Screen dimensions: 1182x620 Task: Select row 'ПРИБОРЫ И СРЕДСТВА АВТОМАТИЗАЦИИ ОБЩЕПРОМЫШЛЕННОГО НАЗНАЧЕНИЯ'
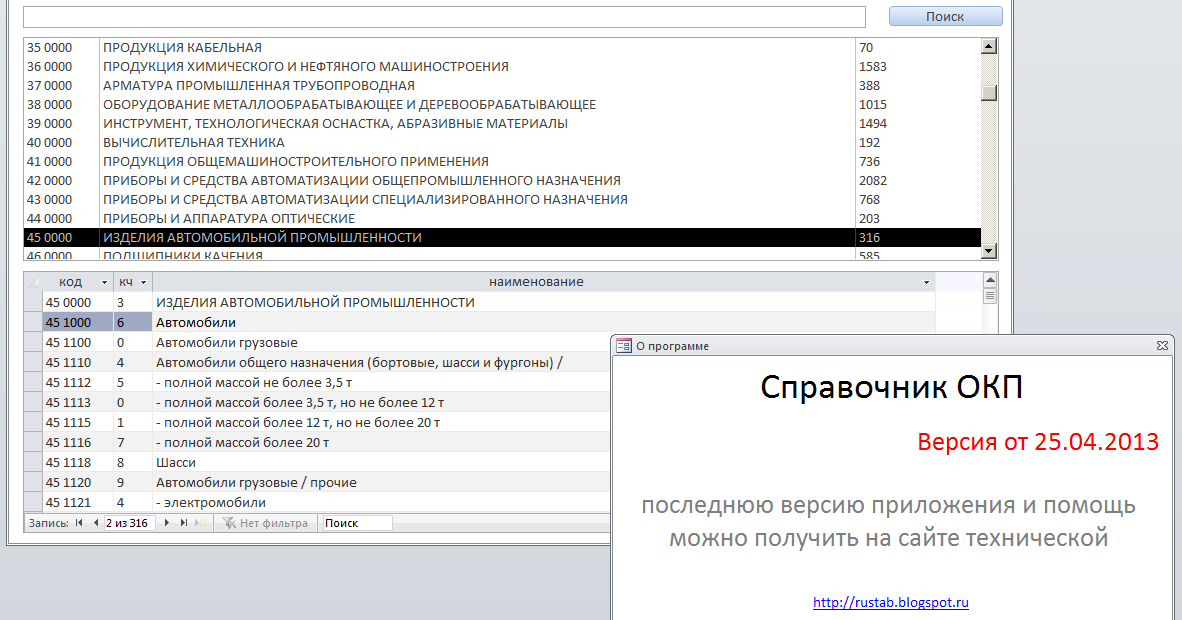tap(502, 180)
